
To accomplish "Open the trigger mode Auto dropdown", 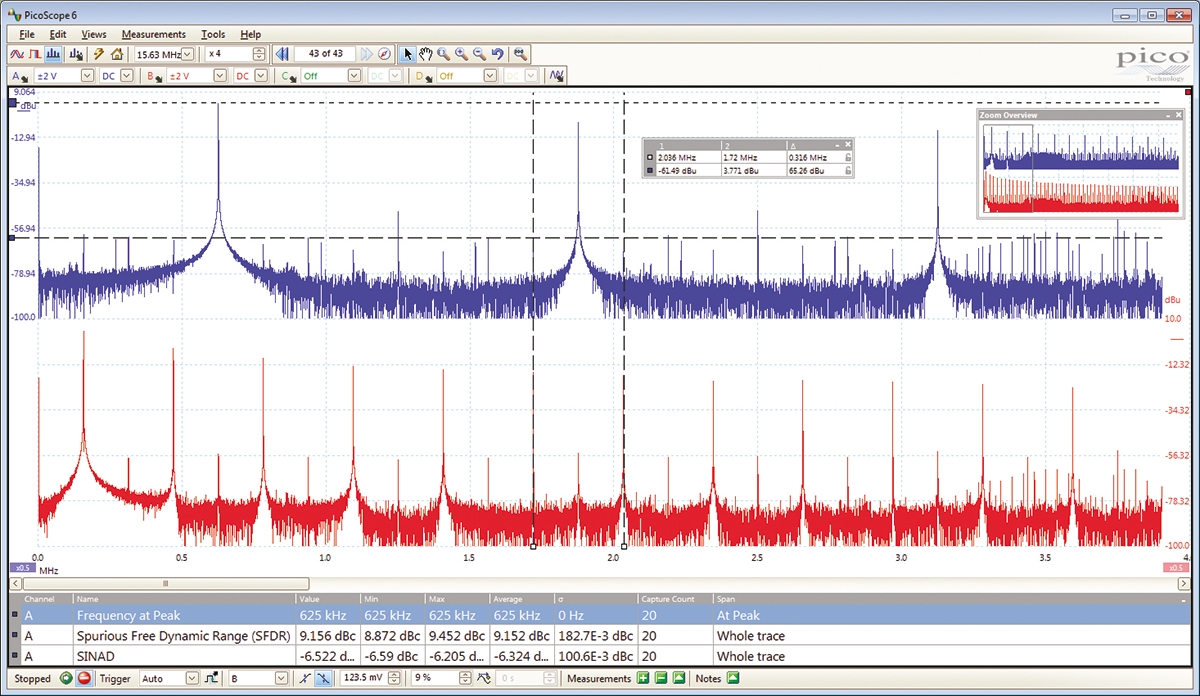I will [191, 678].
